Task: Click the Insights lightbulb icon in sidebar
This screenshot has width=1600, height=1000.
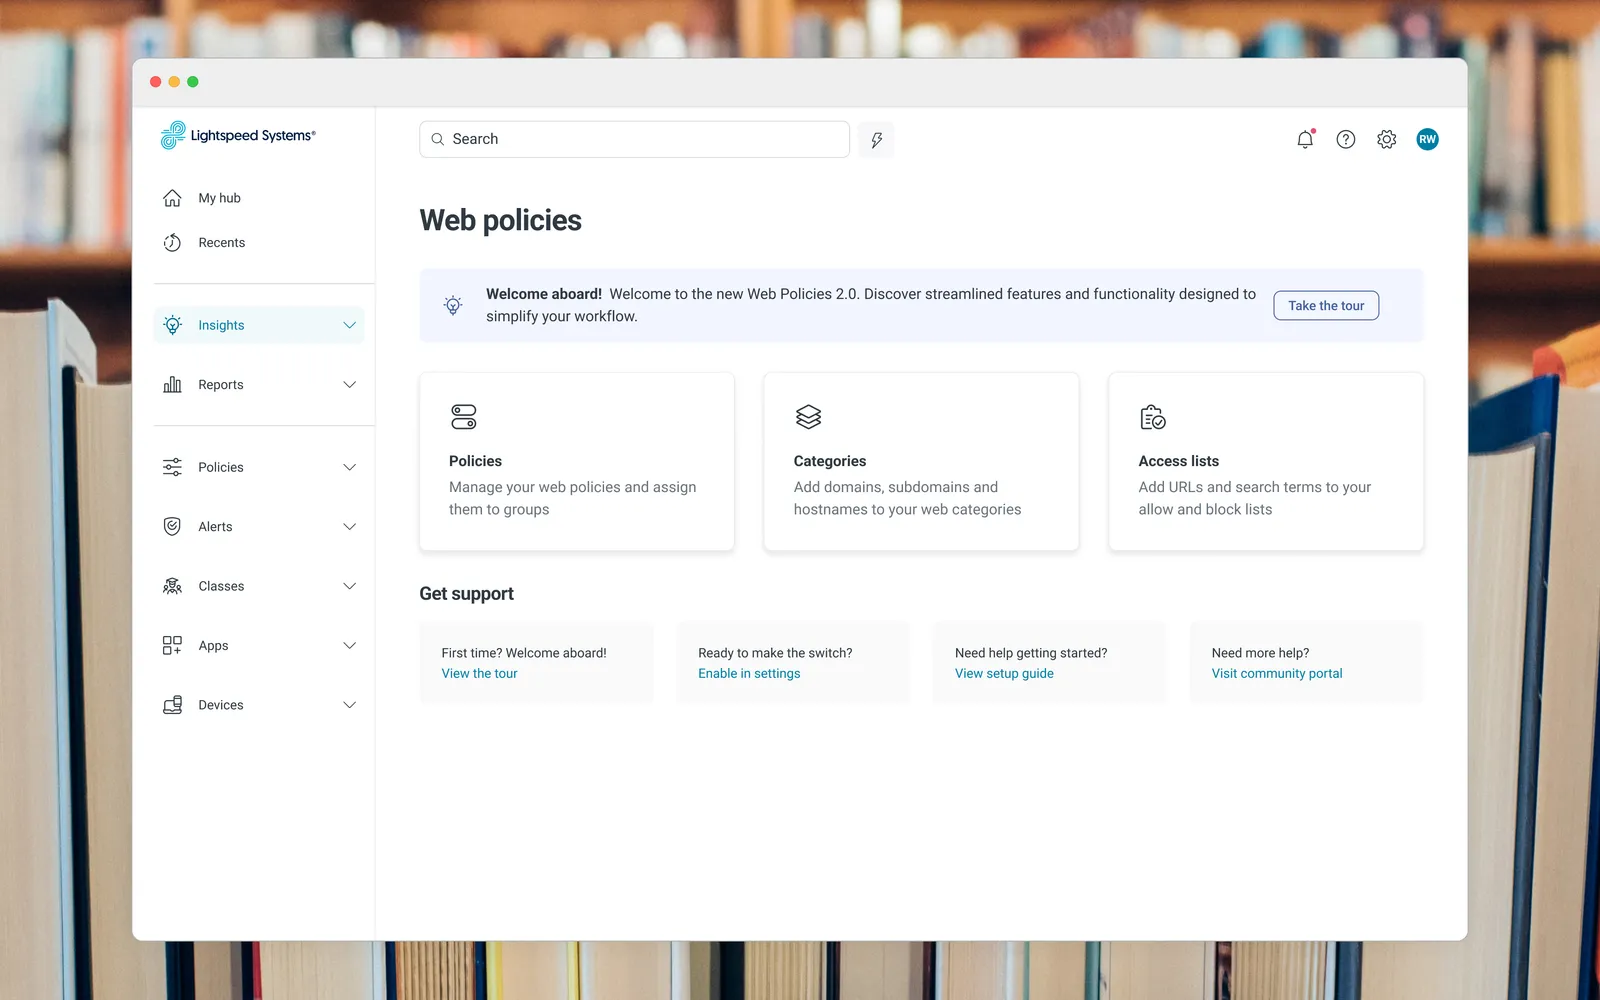Action: point(172,325)
